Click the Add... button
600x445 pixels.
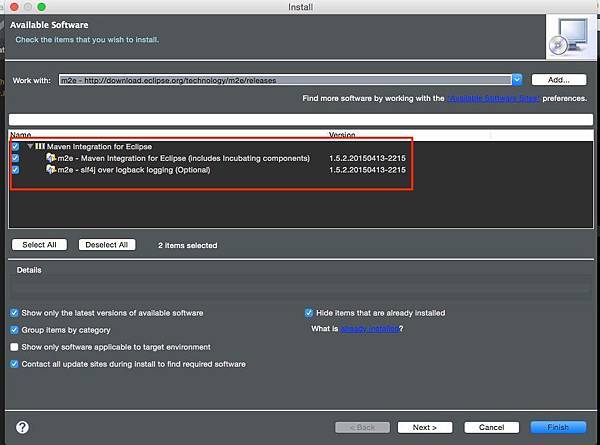559,80
